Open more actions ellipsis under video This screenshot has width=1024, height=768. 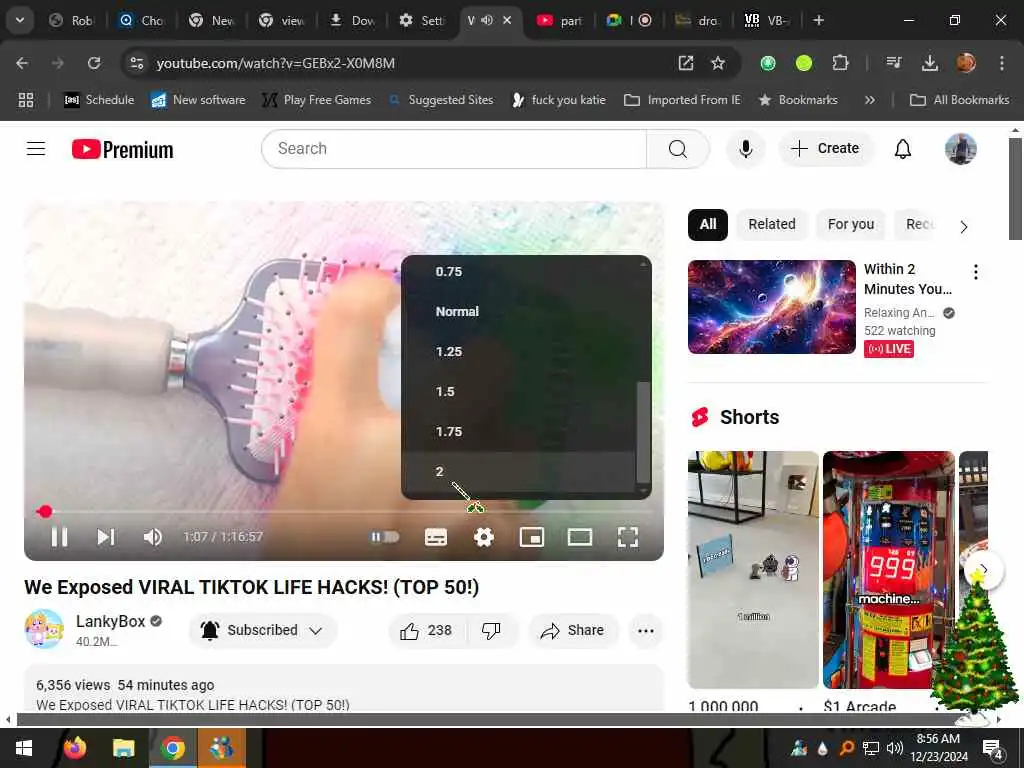pos(645,631)
